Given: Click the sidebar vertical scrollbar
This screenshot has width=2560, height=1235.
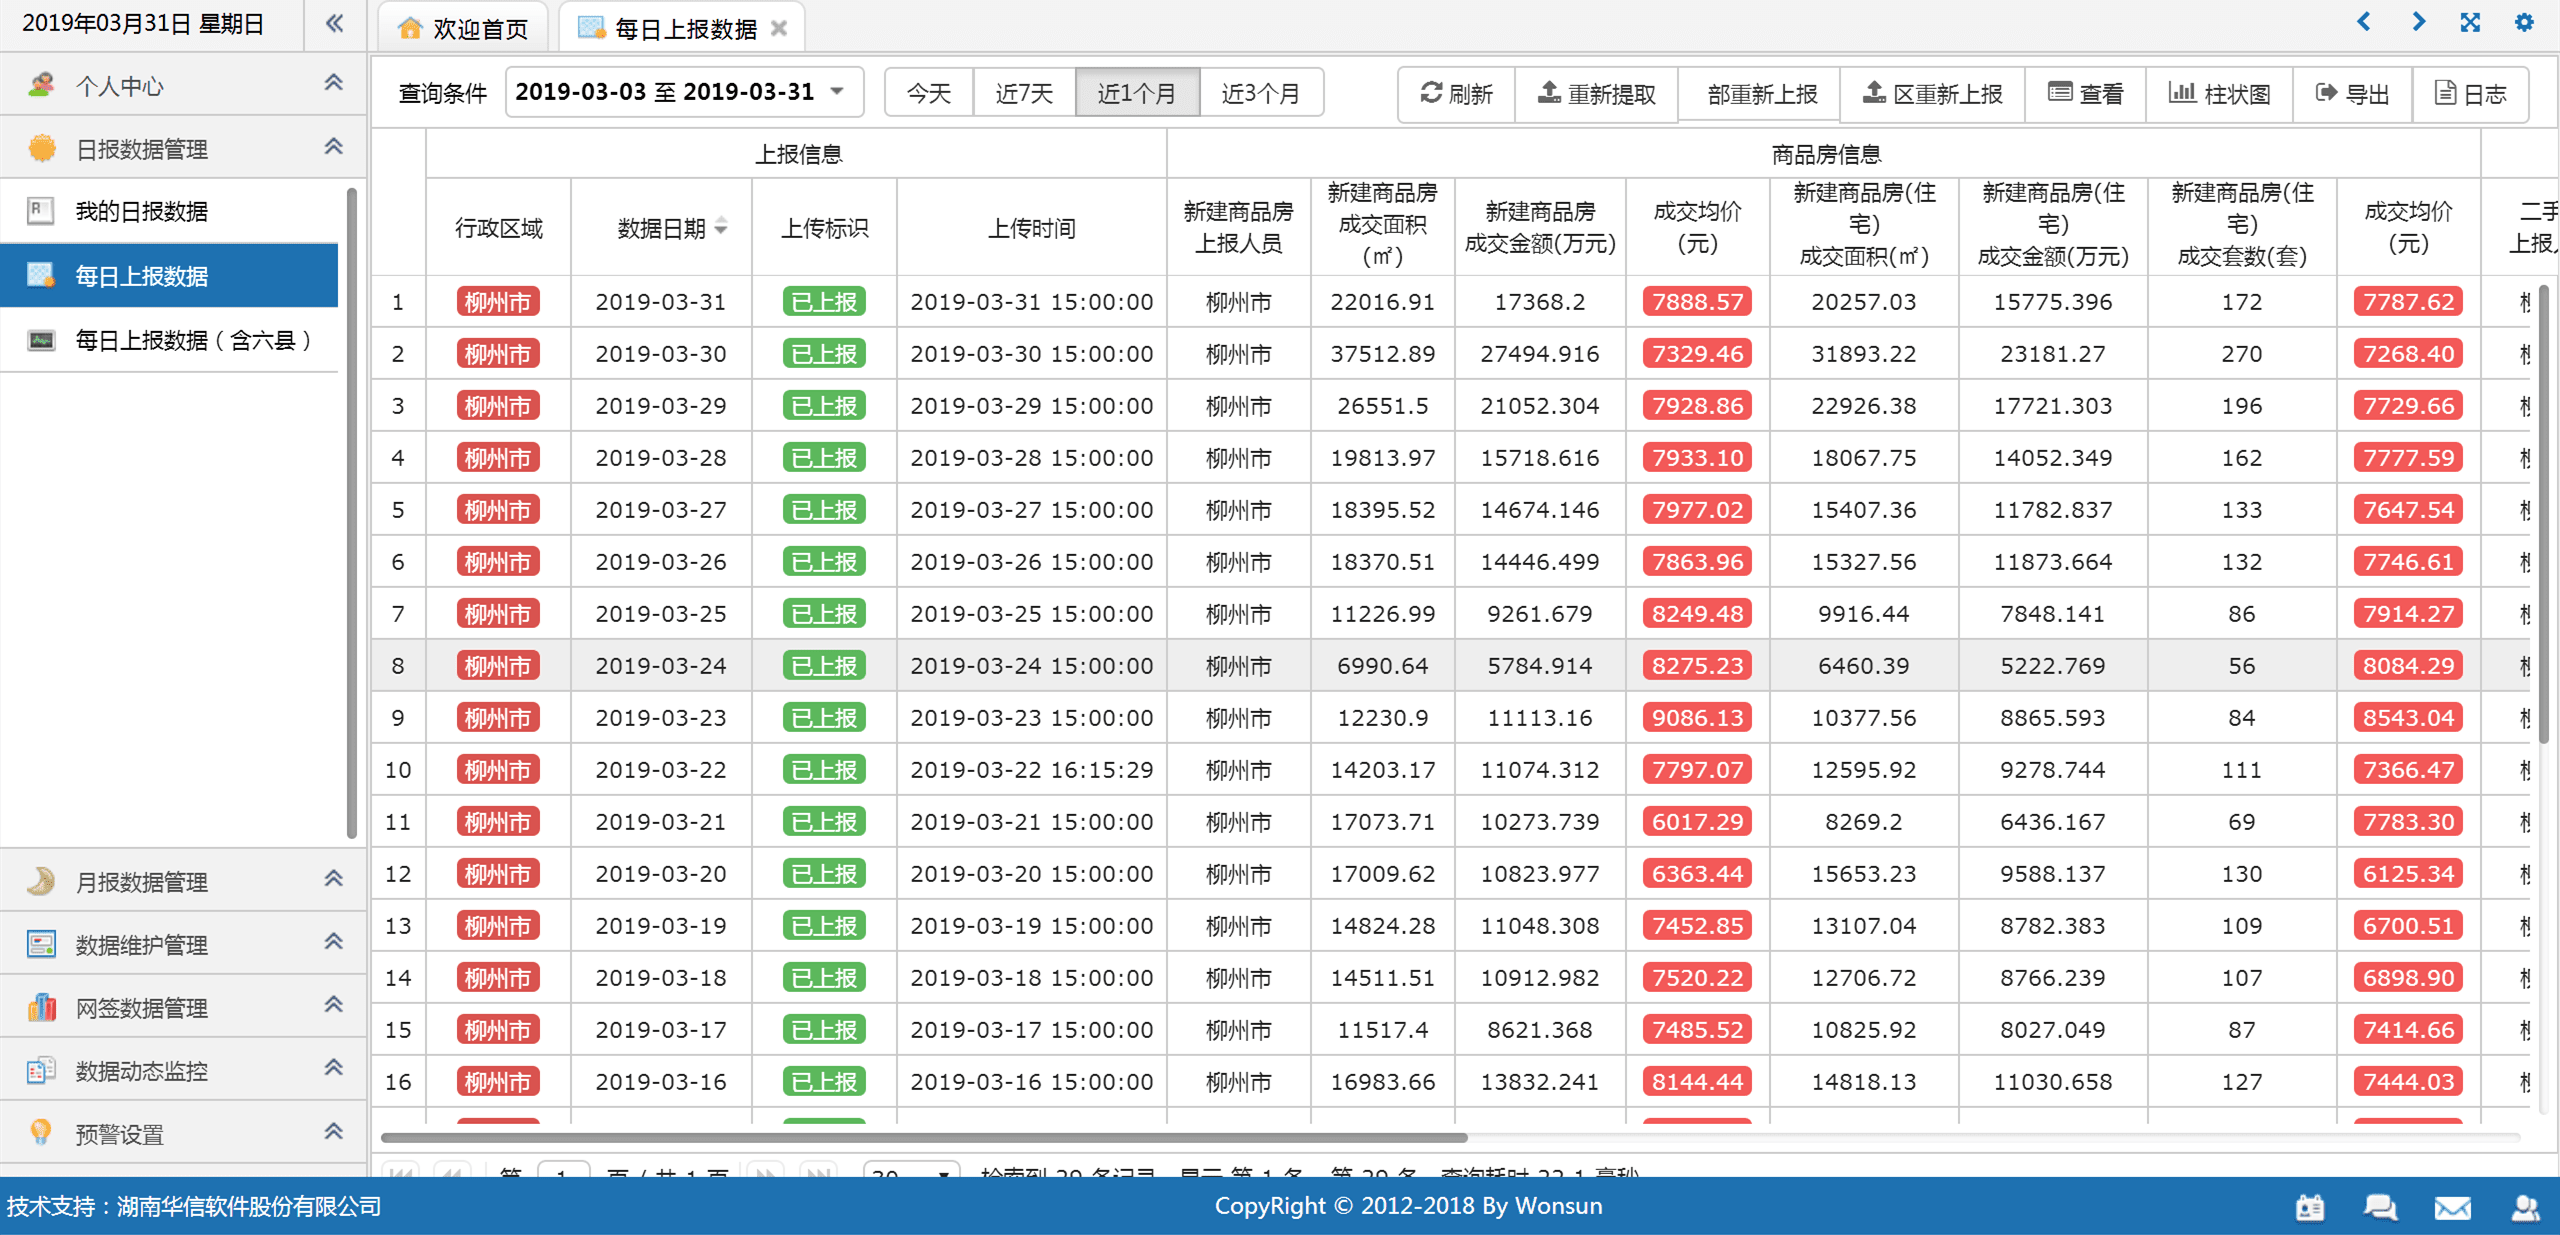Looking at the screenshot, I should pyautogui.click(x=351, y=512).
